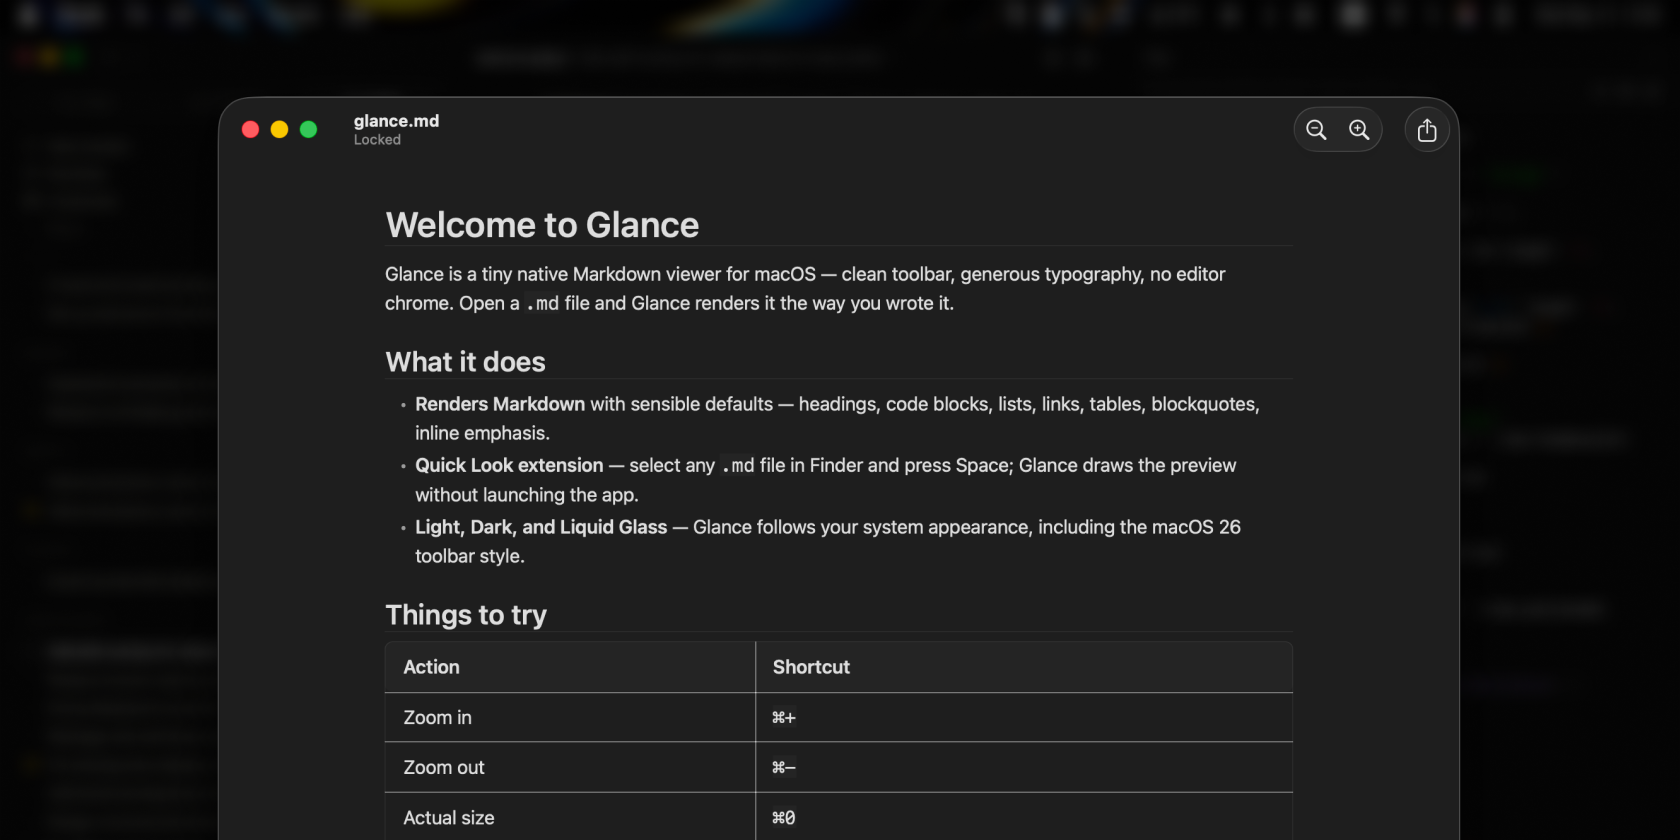The image size is (1680, 840).
Task: Click the green full screen button
Action: tap(309, 129)
